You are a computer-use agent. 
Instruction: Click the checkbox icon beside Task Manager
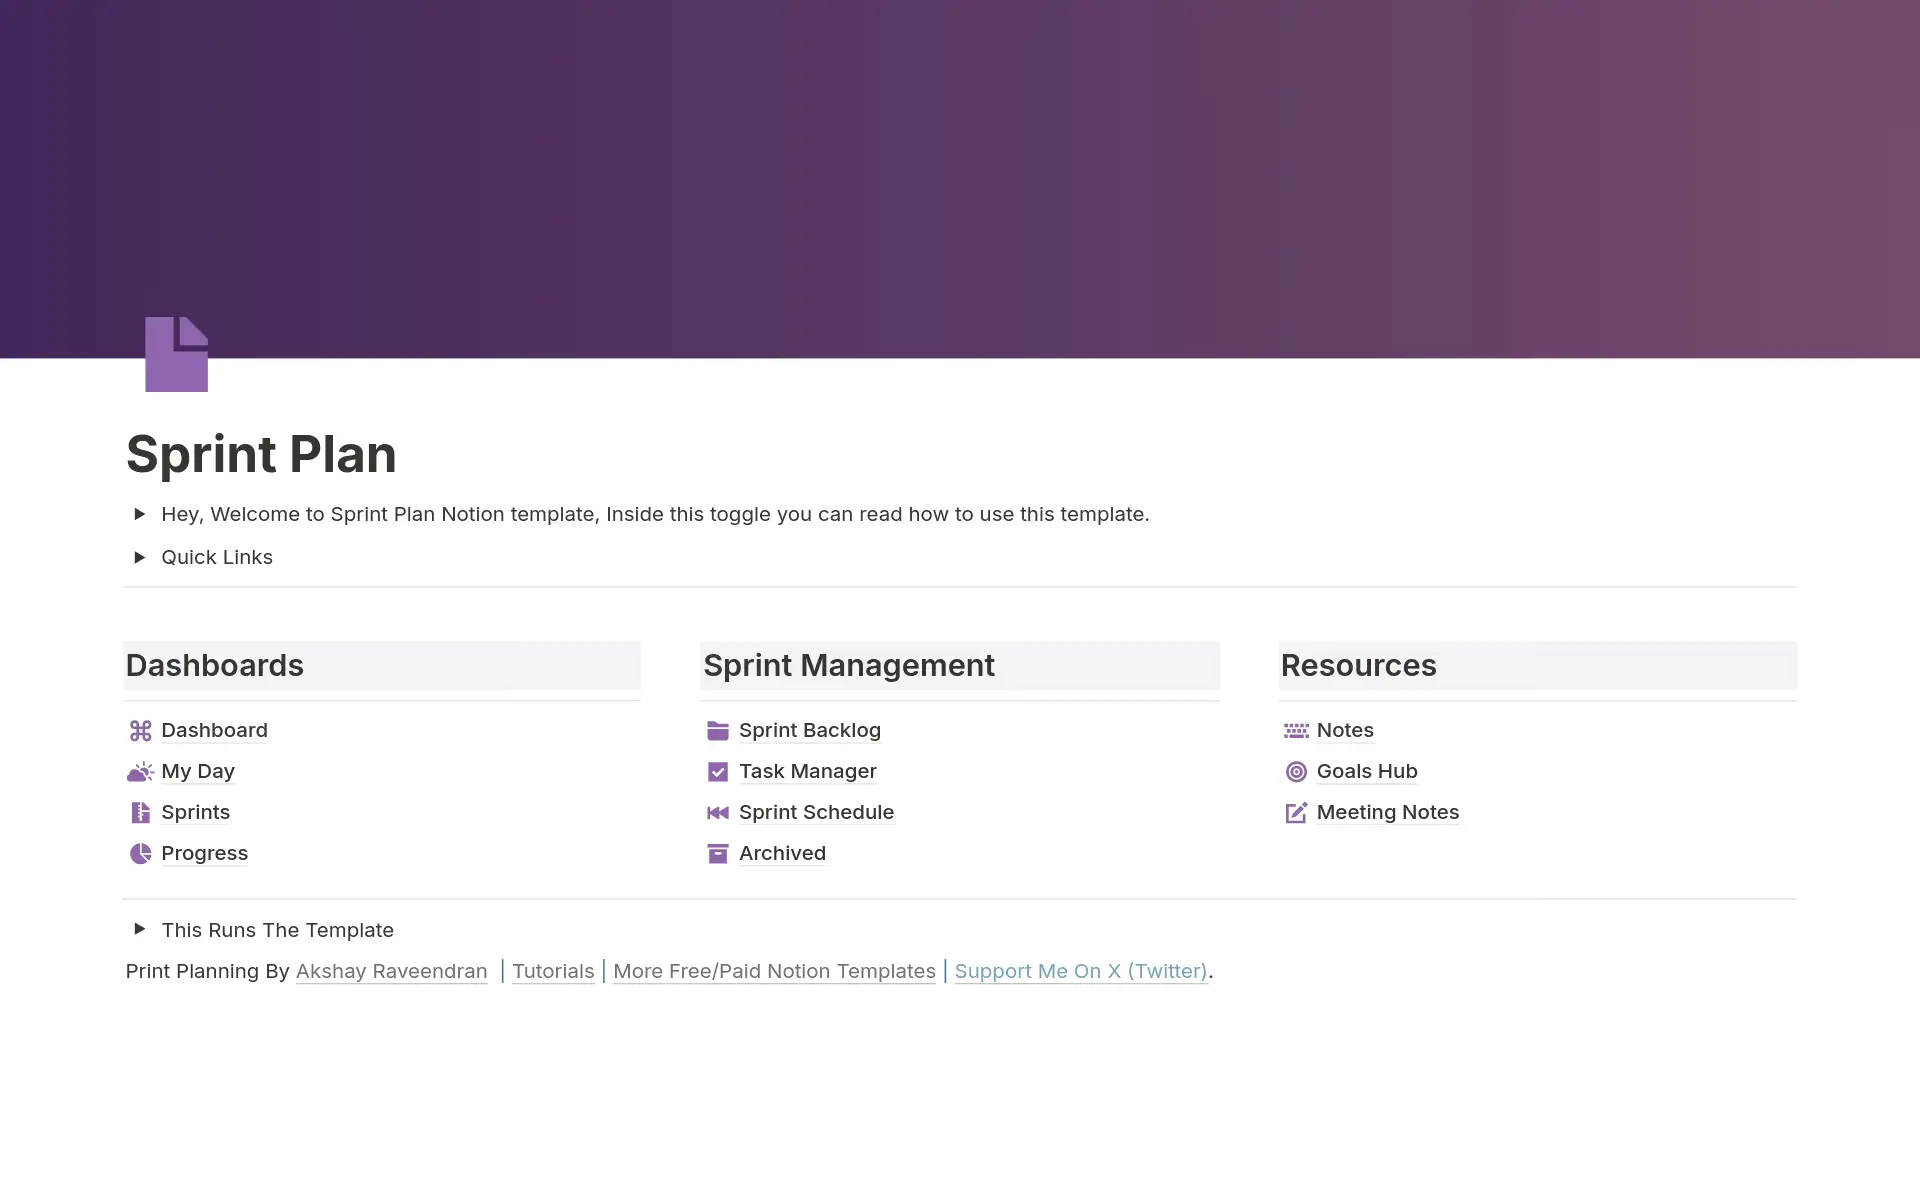717,772
